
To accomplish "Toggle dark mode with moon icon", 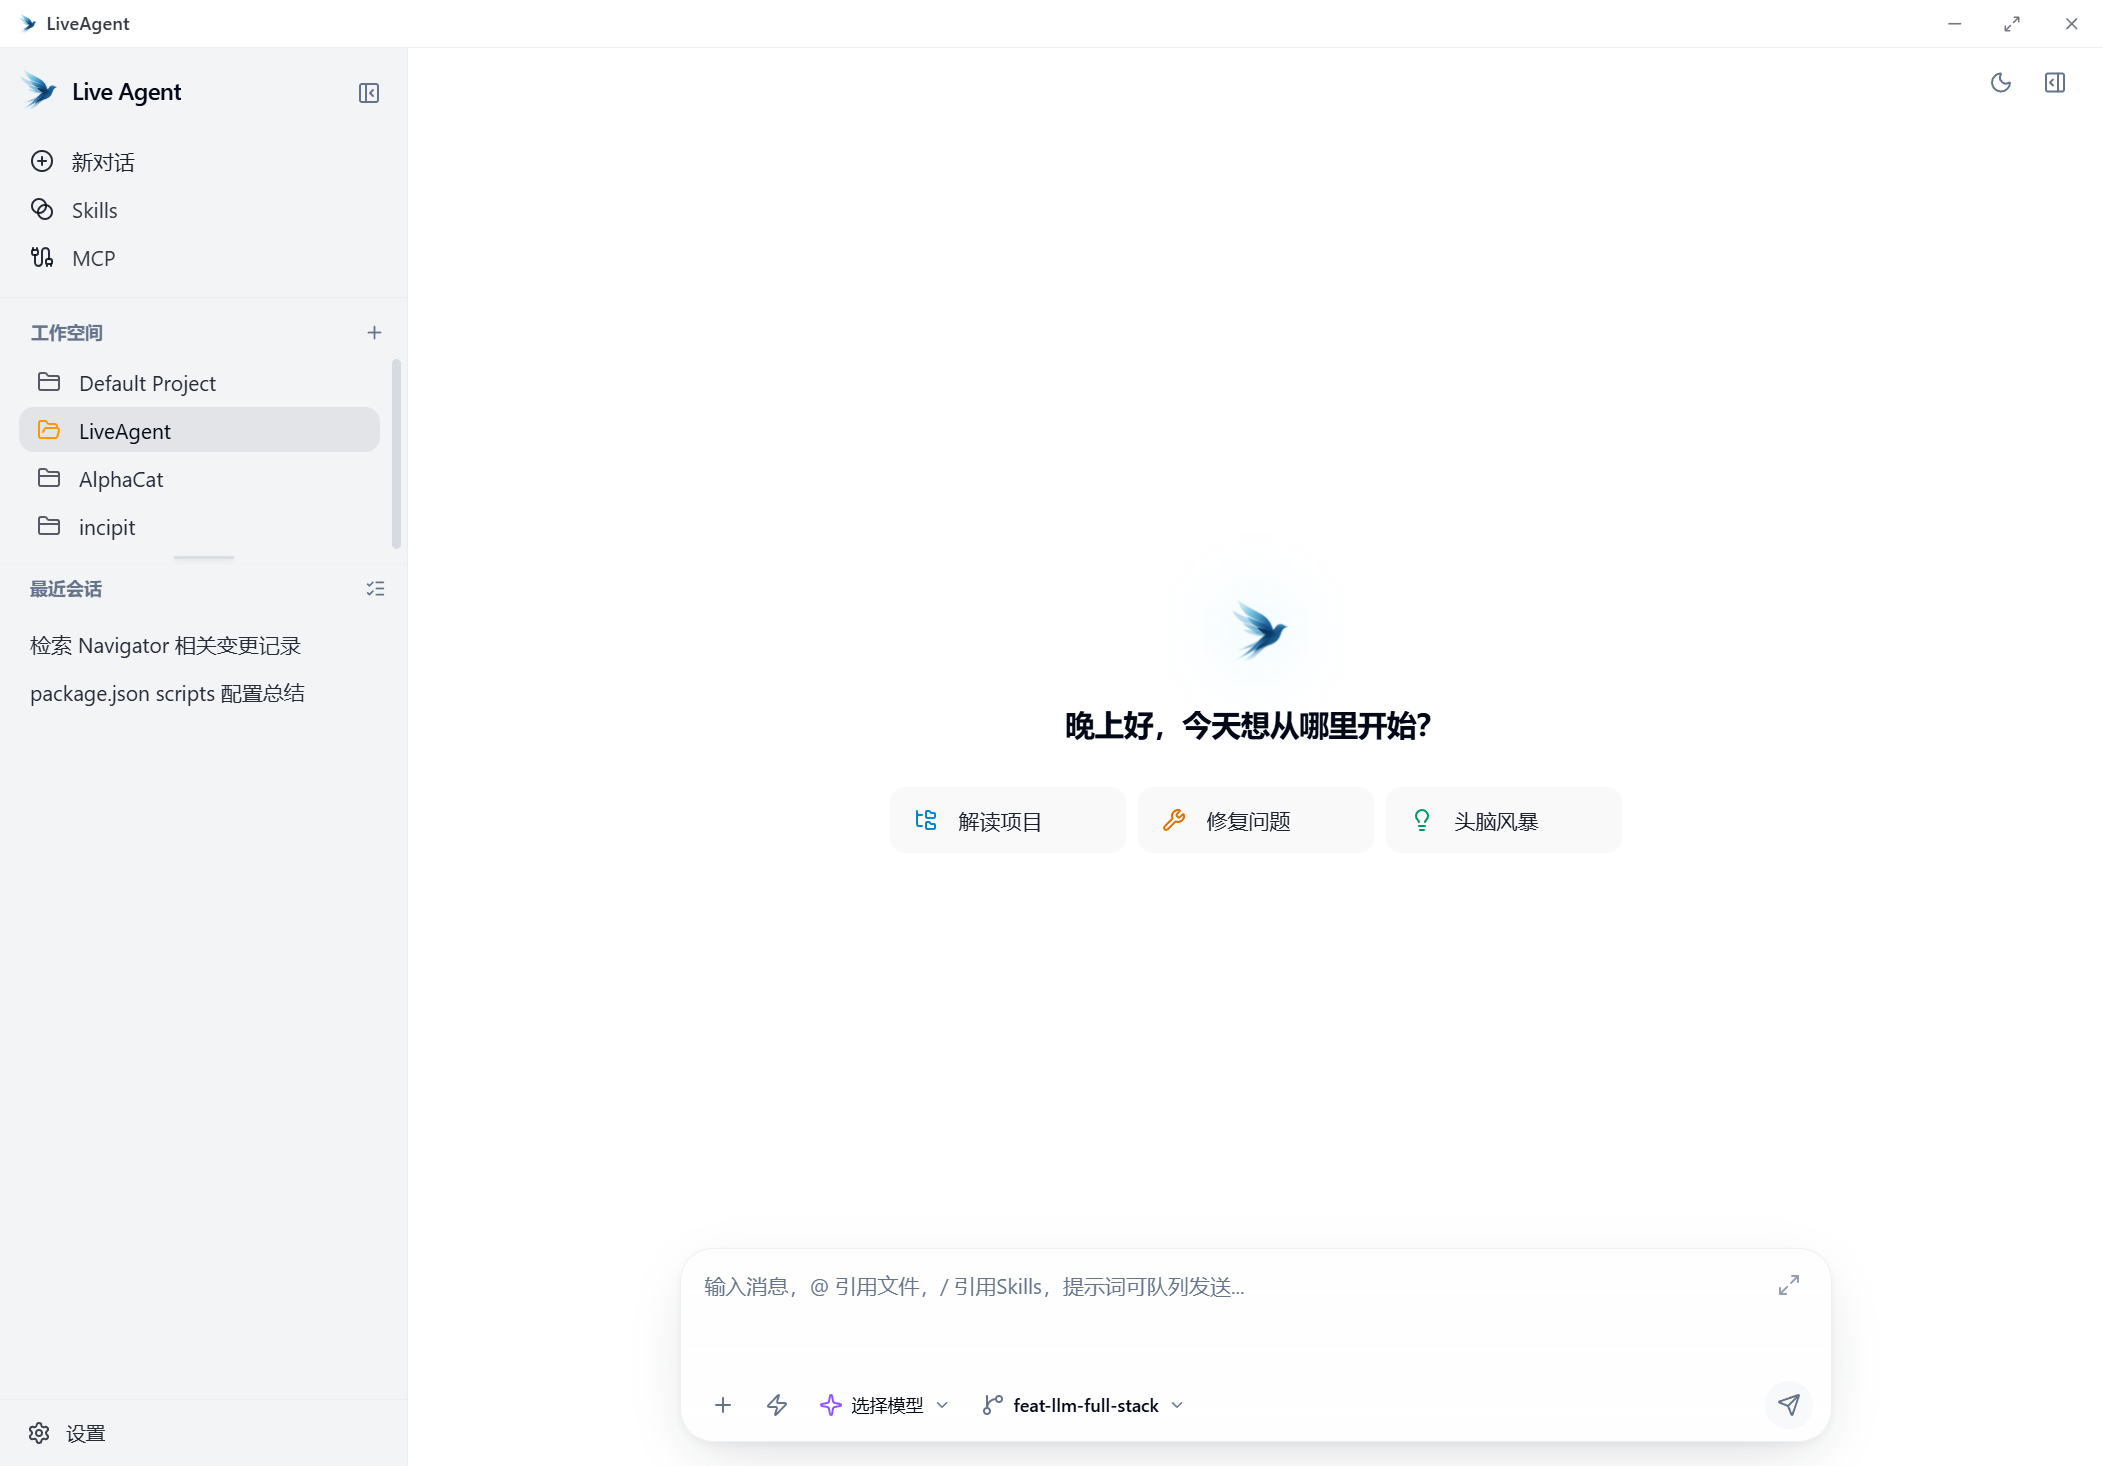I will click(2001, 83).
